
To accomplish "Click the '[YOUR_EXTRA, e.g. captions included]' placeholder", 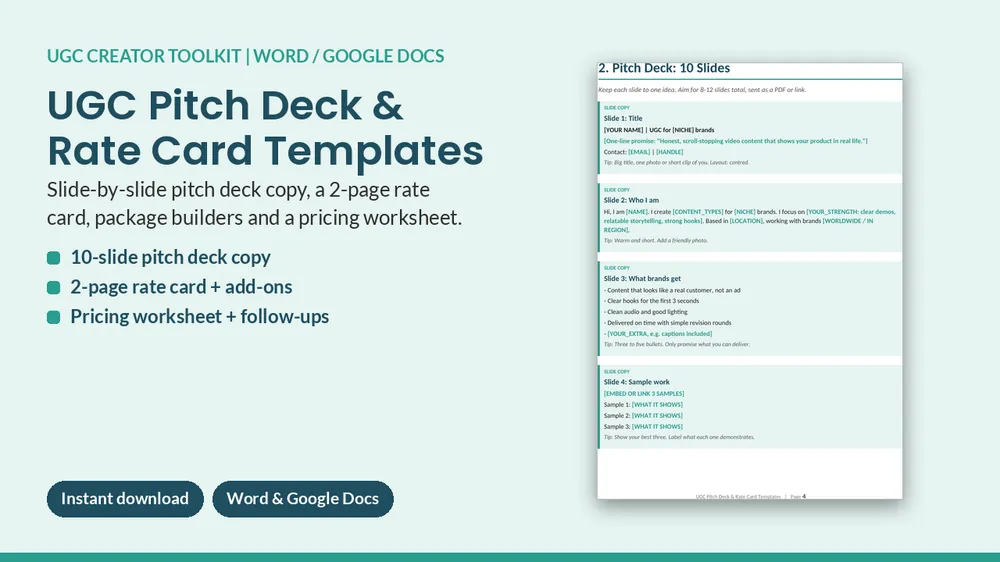I will pos(659,334).
